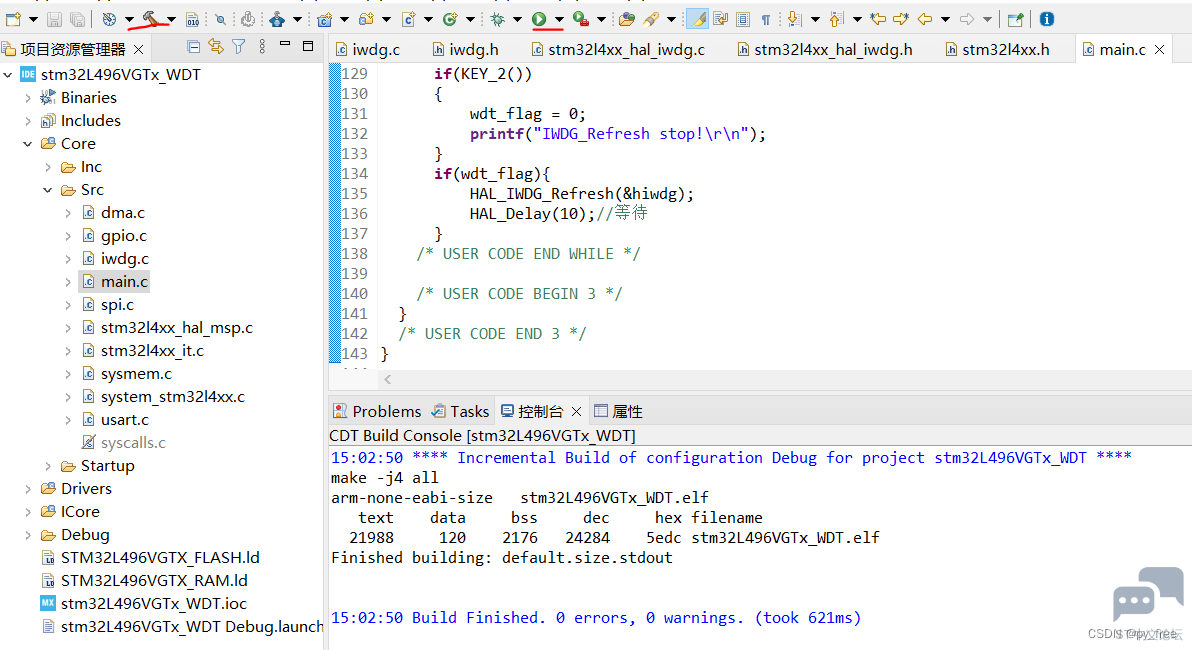
Task: Open the 属性 properties tab
Action: pyautogui.click(x=618, y=411)
